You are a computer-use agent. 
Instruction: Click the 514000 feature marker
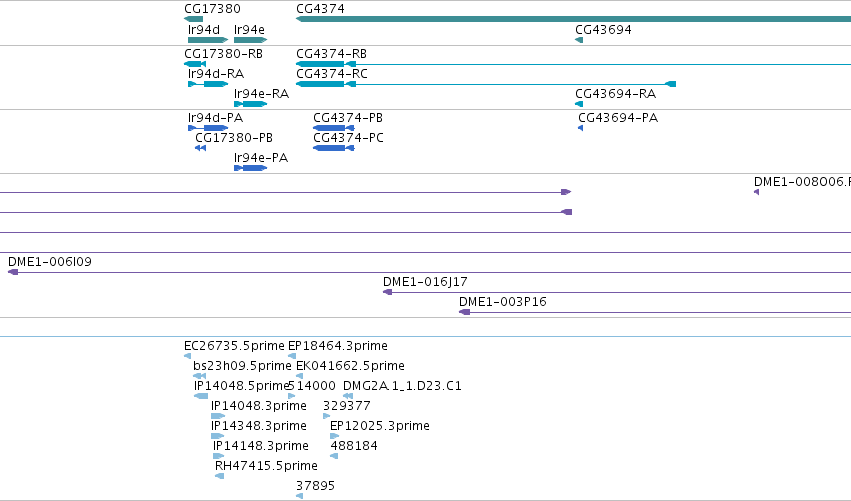click(x=291, y=396)
